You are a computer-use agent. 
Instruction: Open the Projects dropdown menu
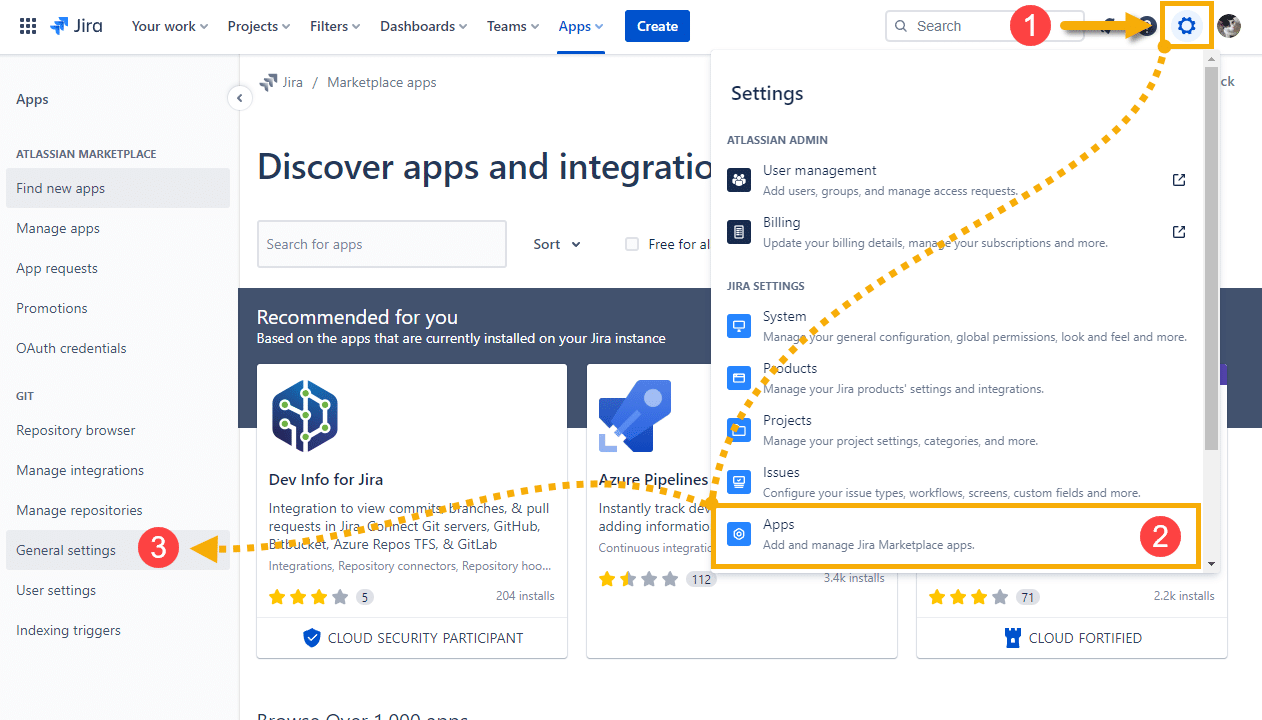click(x=259, y=26)
